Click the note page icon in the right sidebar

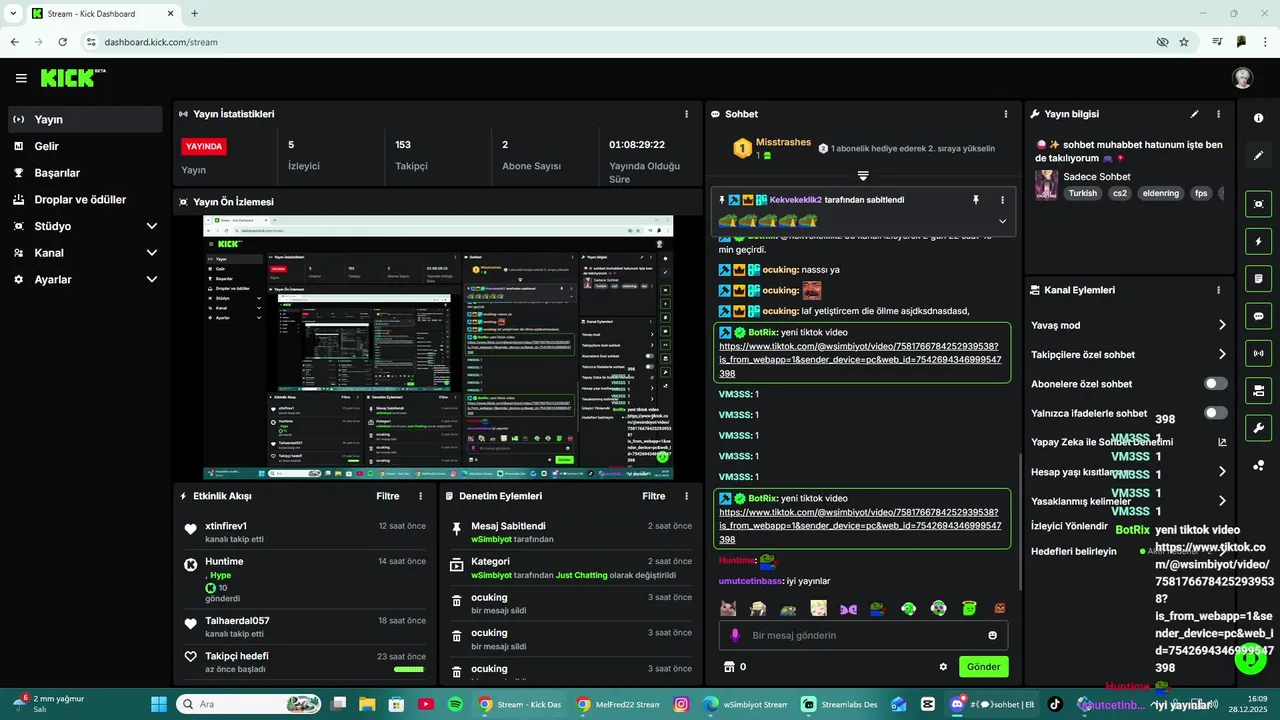click(x=1258, y=278)
